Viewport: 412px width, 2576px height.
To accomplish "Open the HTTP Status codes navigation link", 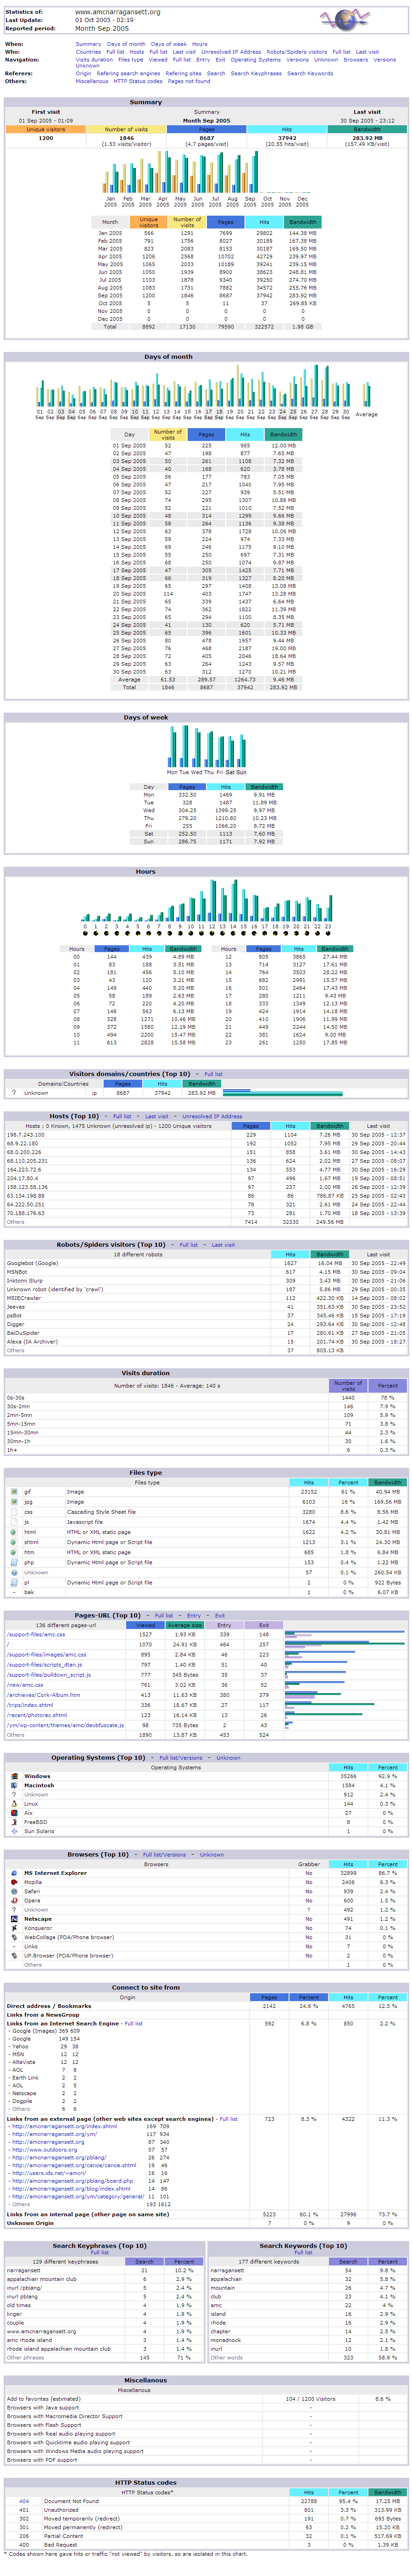I will (138, 81).
